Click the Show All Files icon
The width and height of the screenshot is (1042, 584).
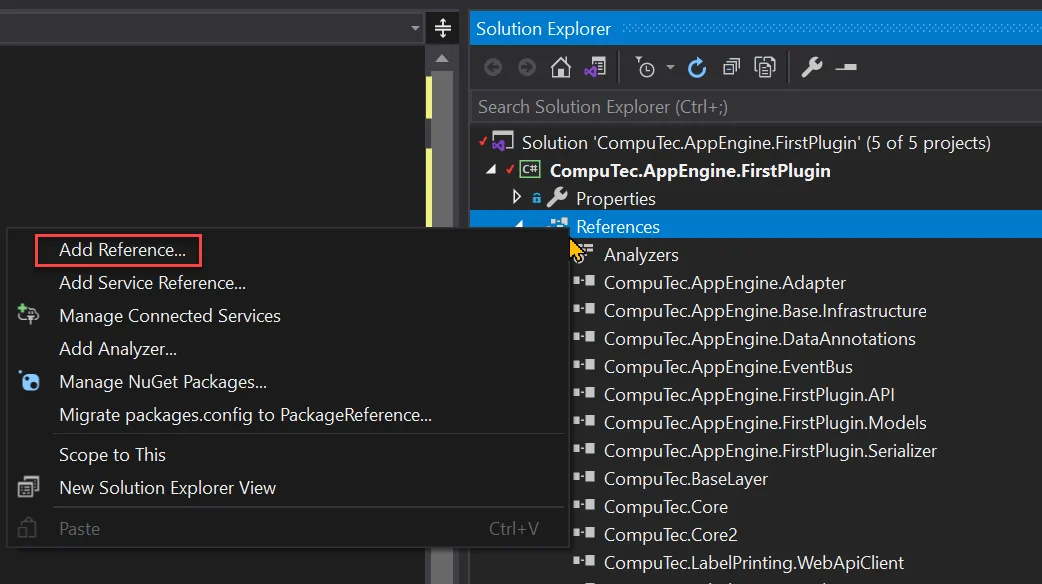point(766,68)
